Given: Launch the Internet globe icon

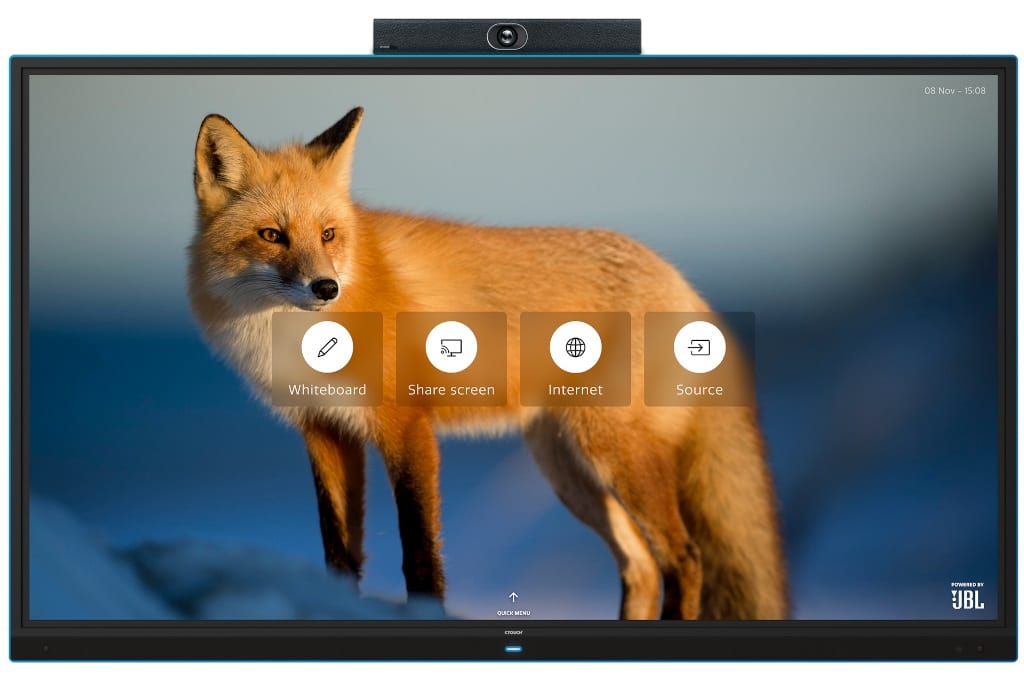Looking at the screenshot, I should coord(575,347).
